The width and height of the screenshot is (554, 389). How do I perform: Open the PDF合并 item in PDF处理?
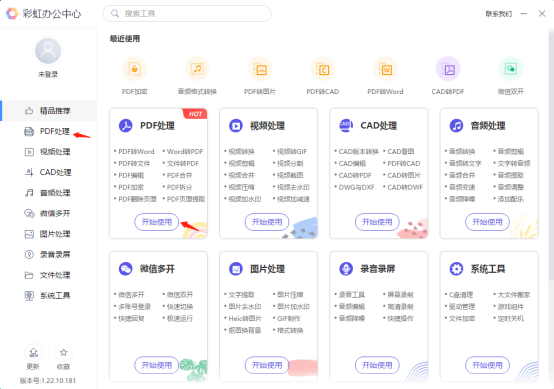tap(179, 175)
